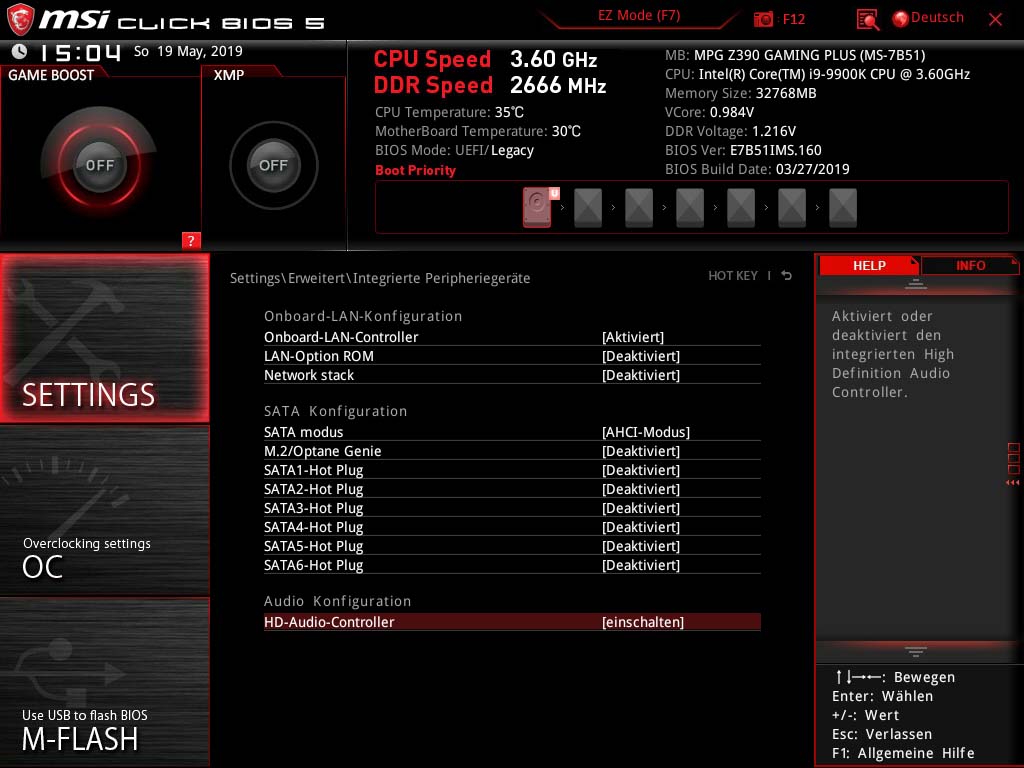Switch to EZ Mode (F7)

(639, 16)
